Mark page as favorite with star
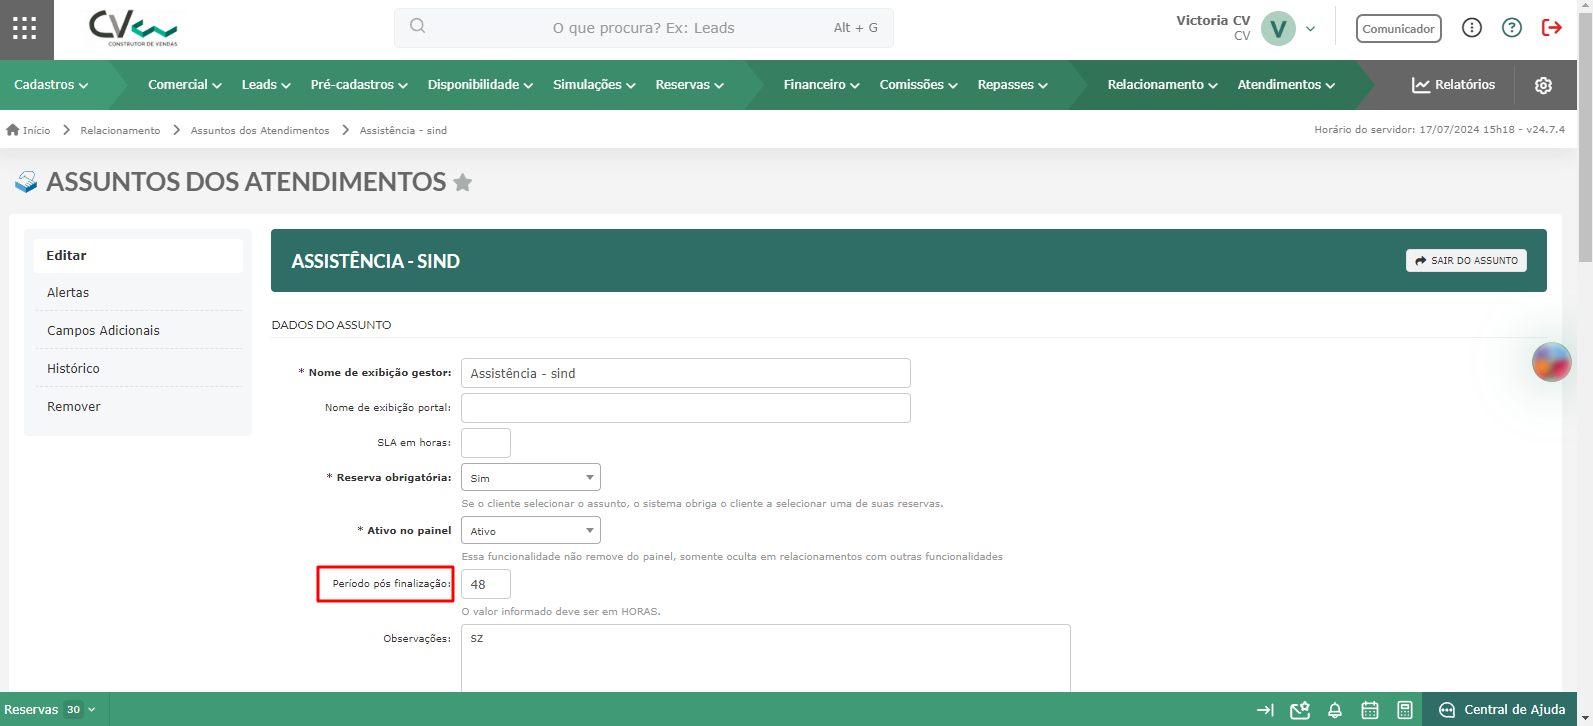1593x726 pixels. click(x=462, y=182)
